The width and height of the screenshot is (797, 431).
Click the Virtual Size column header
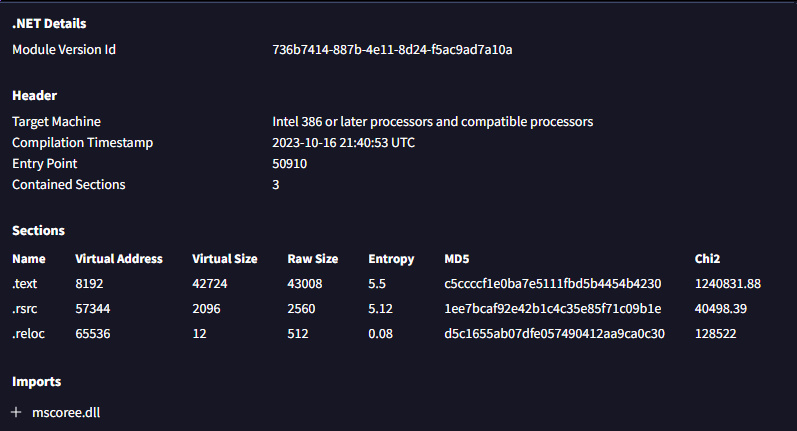[x=225, y=259]
